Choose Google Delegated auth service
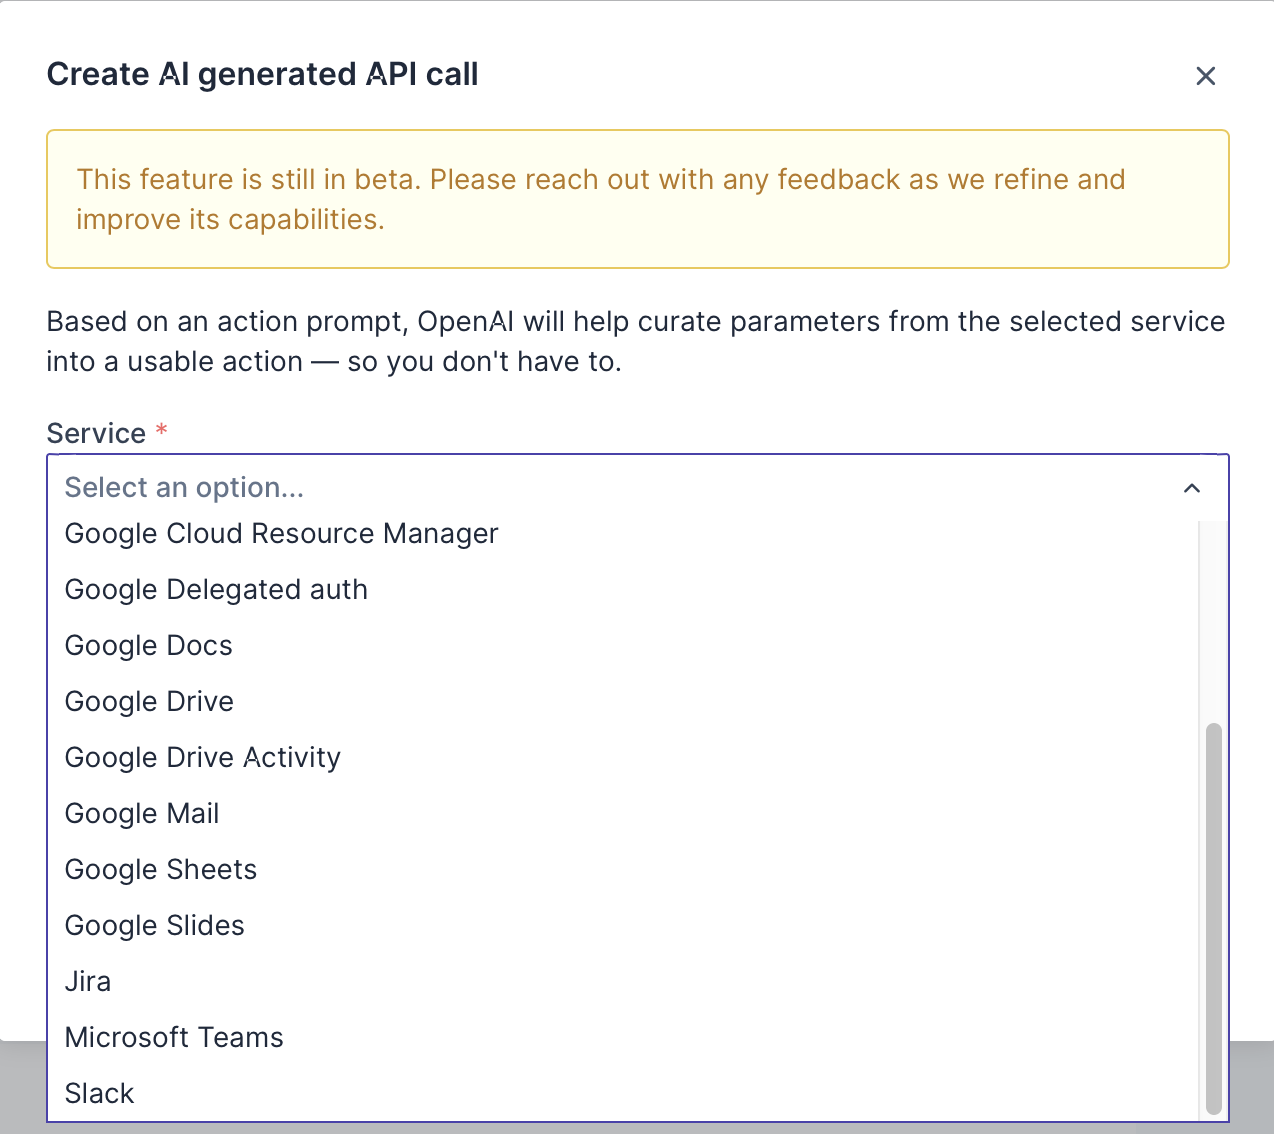Viewport: 1274px width, 1134px height. click(x=216, y=590)
